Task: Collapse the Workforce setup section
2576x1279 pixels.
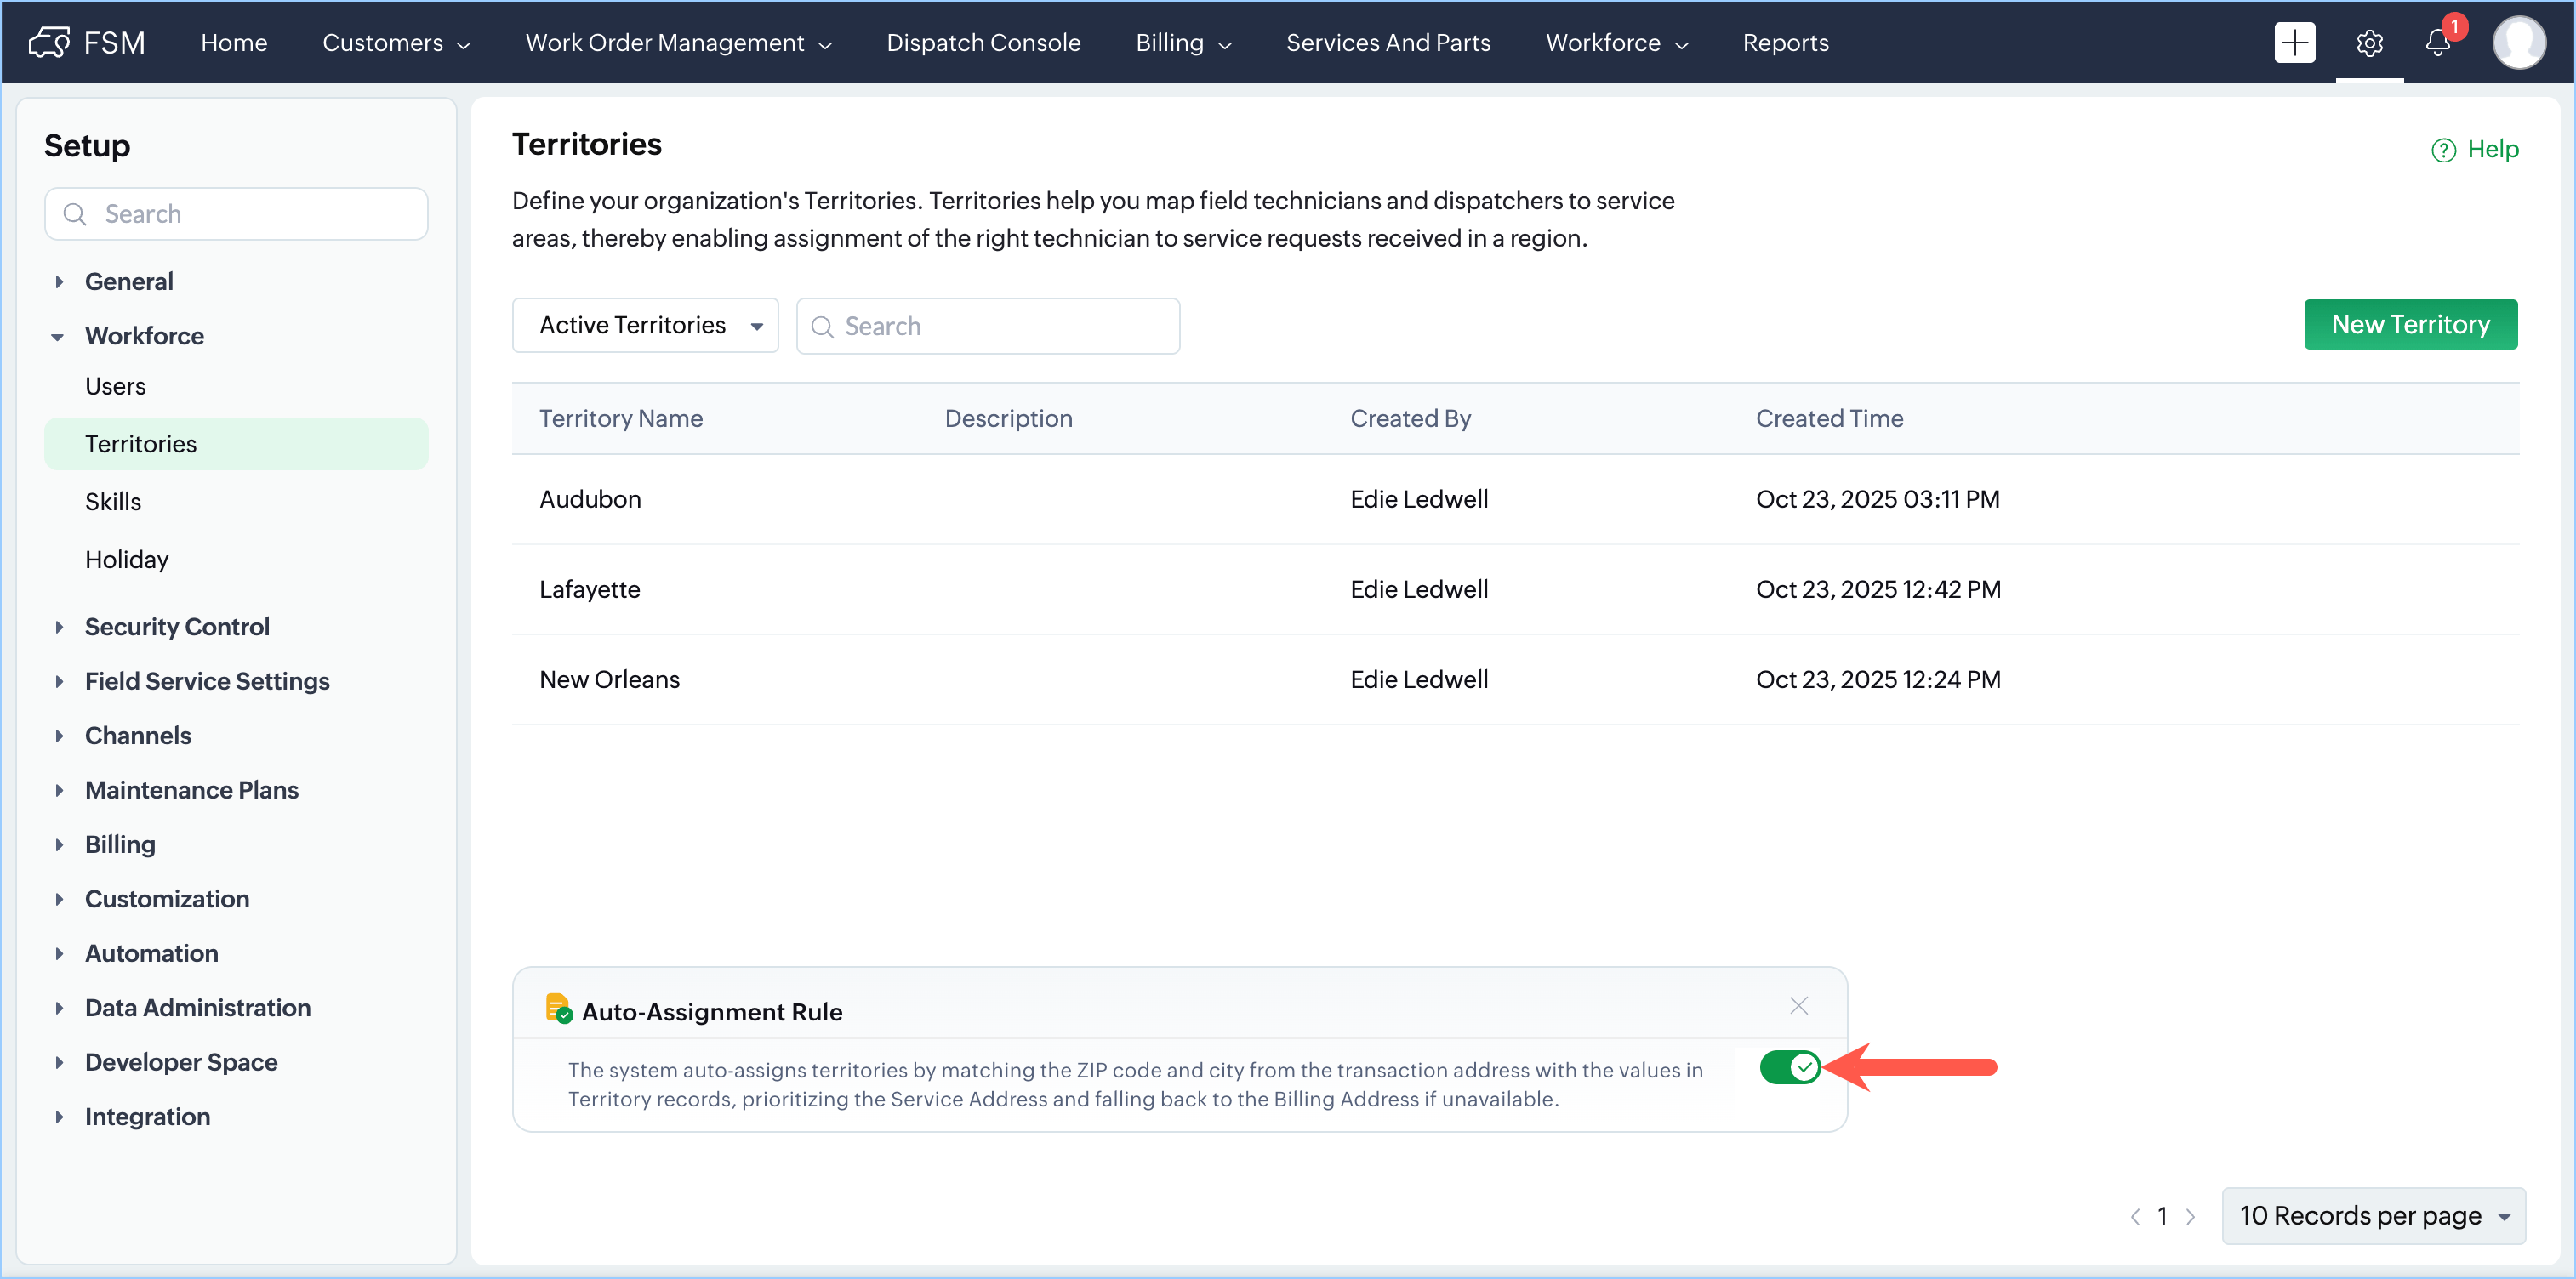Action: tap(58, 336)
